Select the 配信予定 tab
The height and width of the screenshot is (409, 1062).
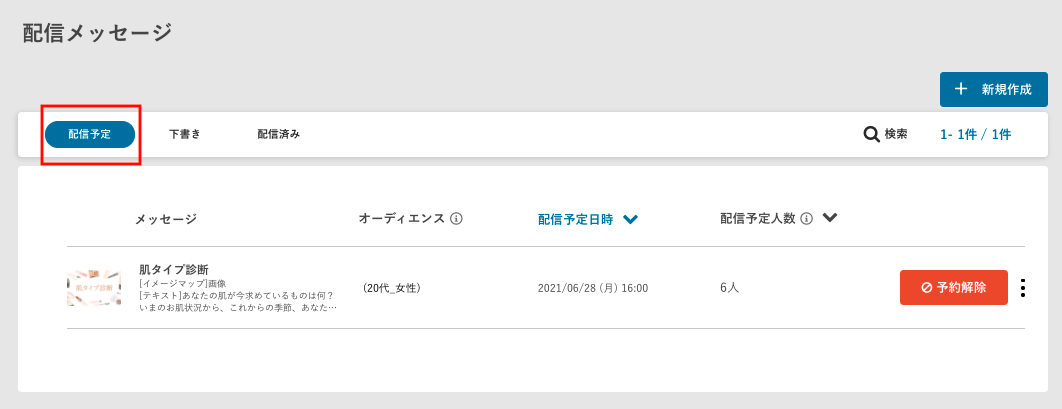(x=90, y=134)
